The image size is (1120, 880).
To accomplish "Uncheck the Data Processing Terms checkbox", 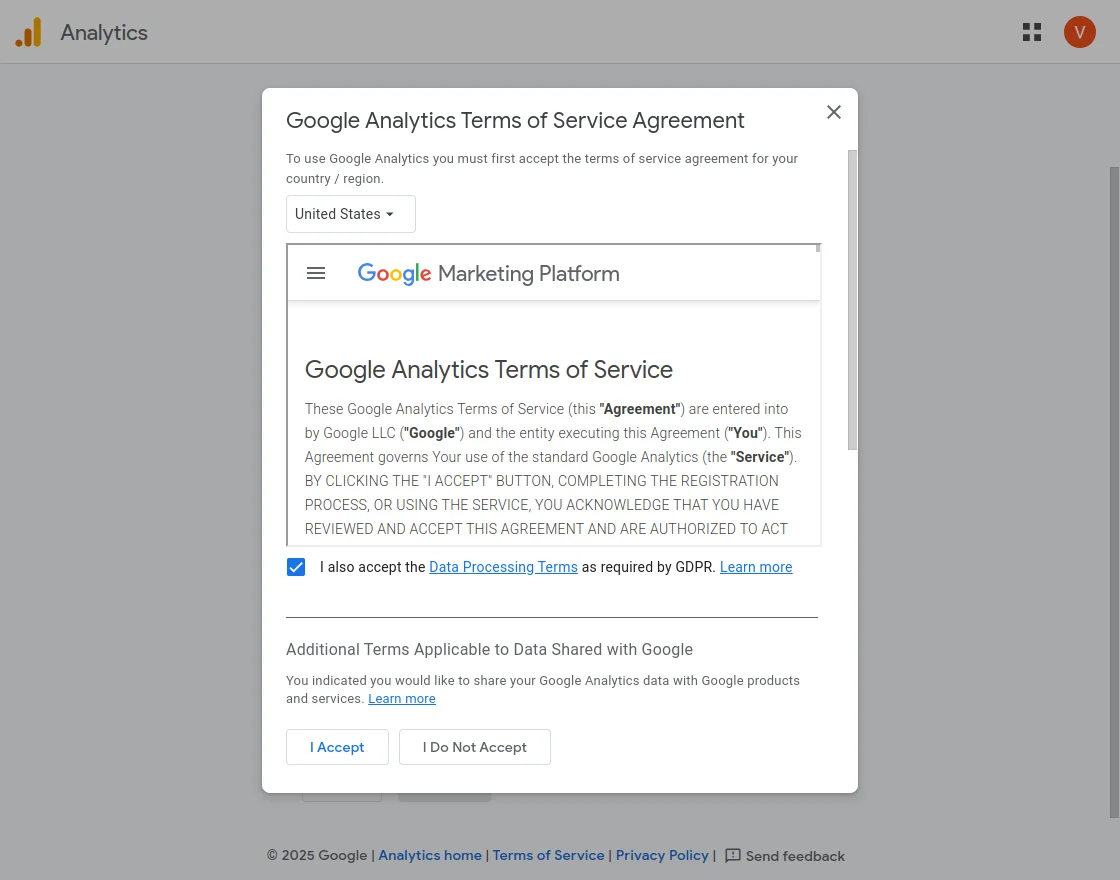I will pos(296,567).
